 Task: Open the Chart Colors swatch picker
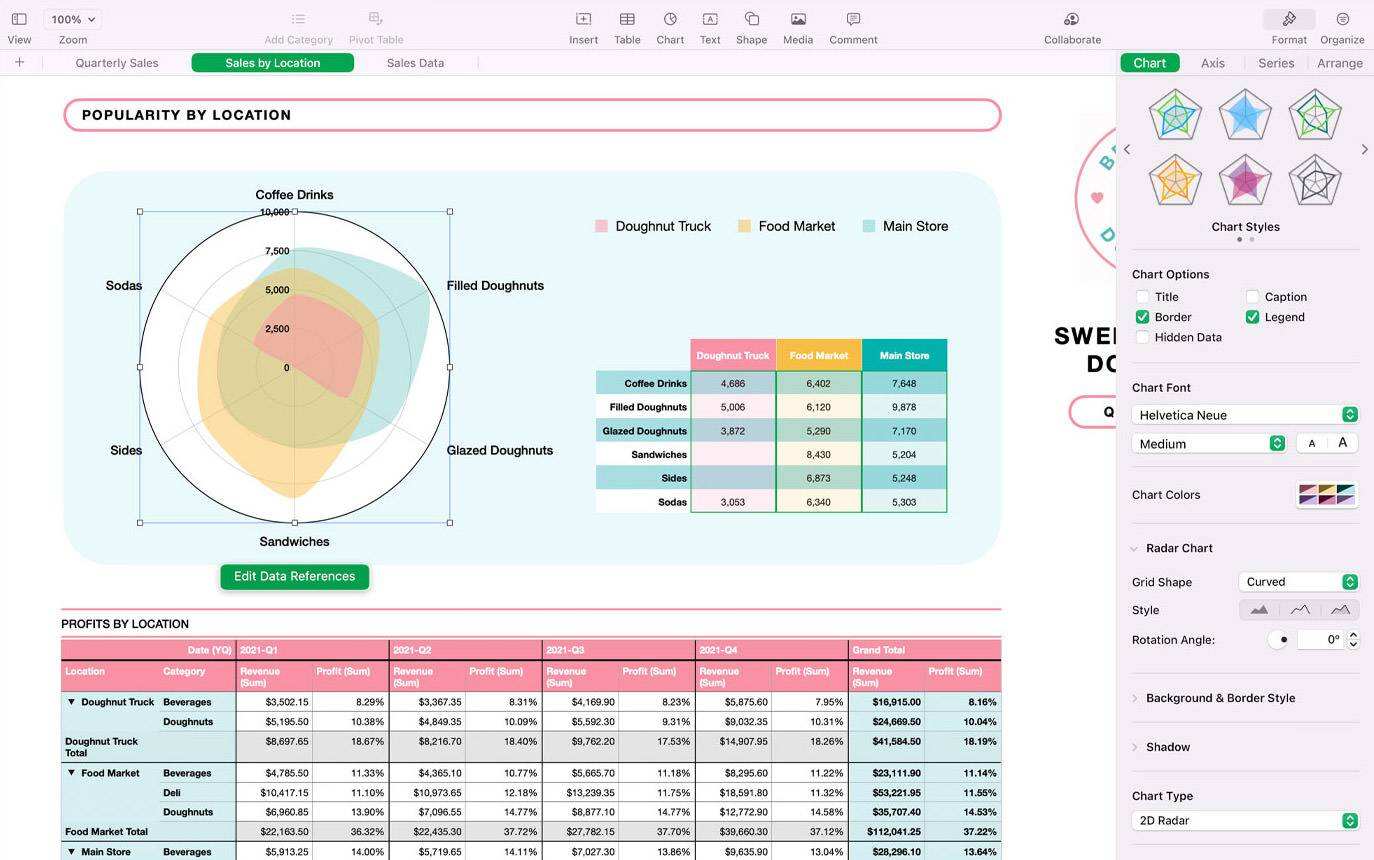[x=1326, y=495]
